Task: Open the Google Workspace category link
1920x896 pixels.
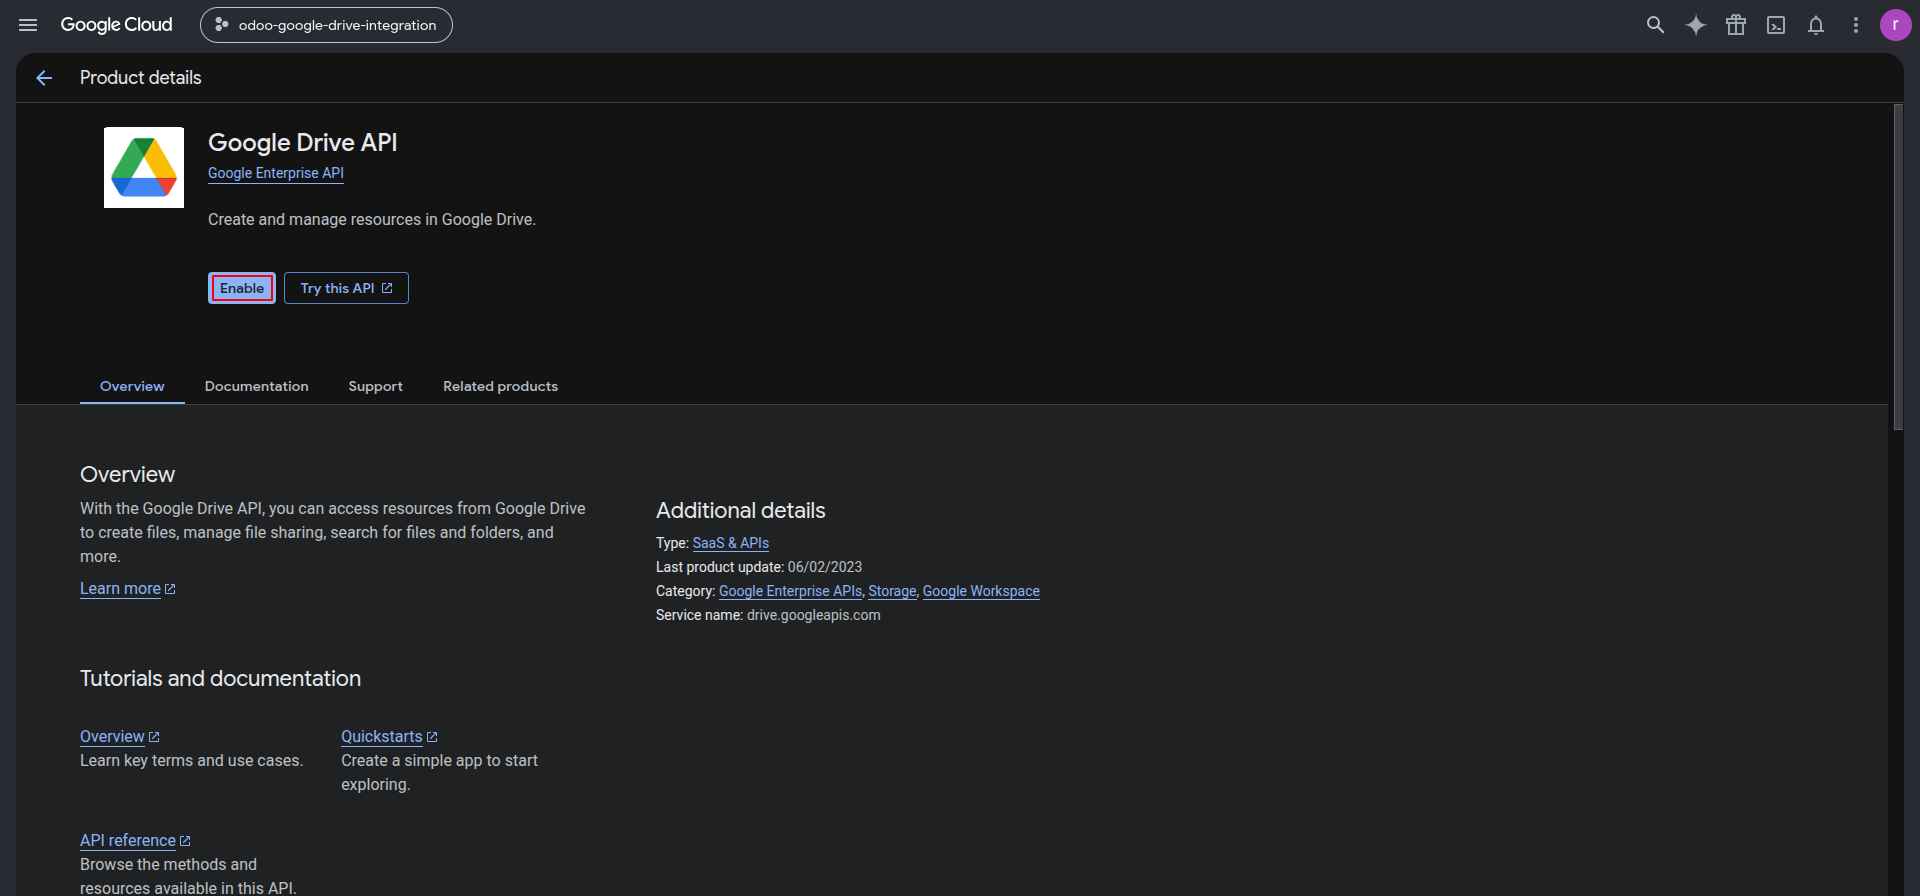Action: click(x=981, y=591)
